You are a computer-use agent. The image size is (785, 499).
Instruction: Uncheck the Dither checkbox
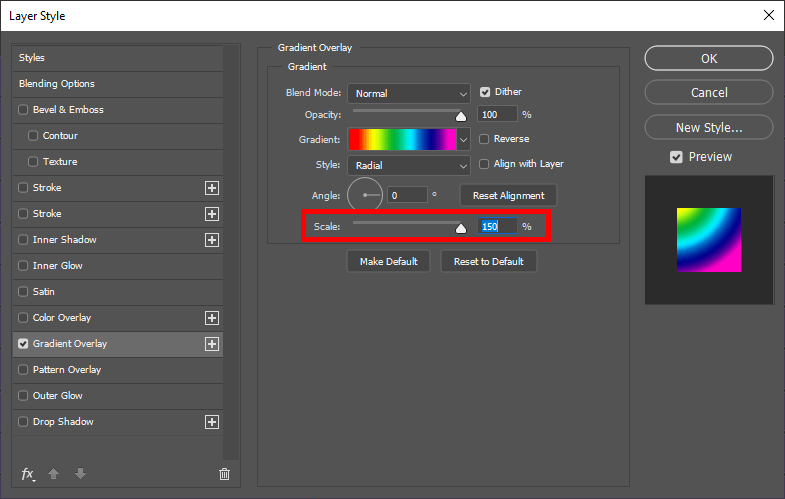coord(485,92)
